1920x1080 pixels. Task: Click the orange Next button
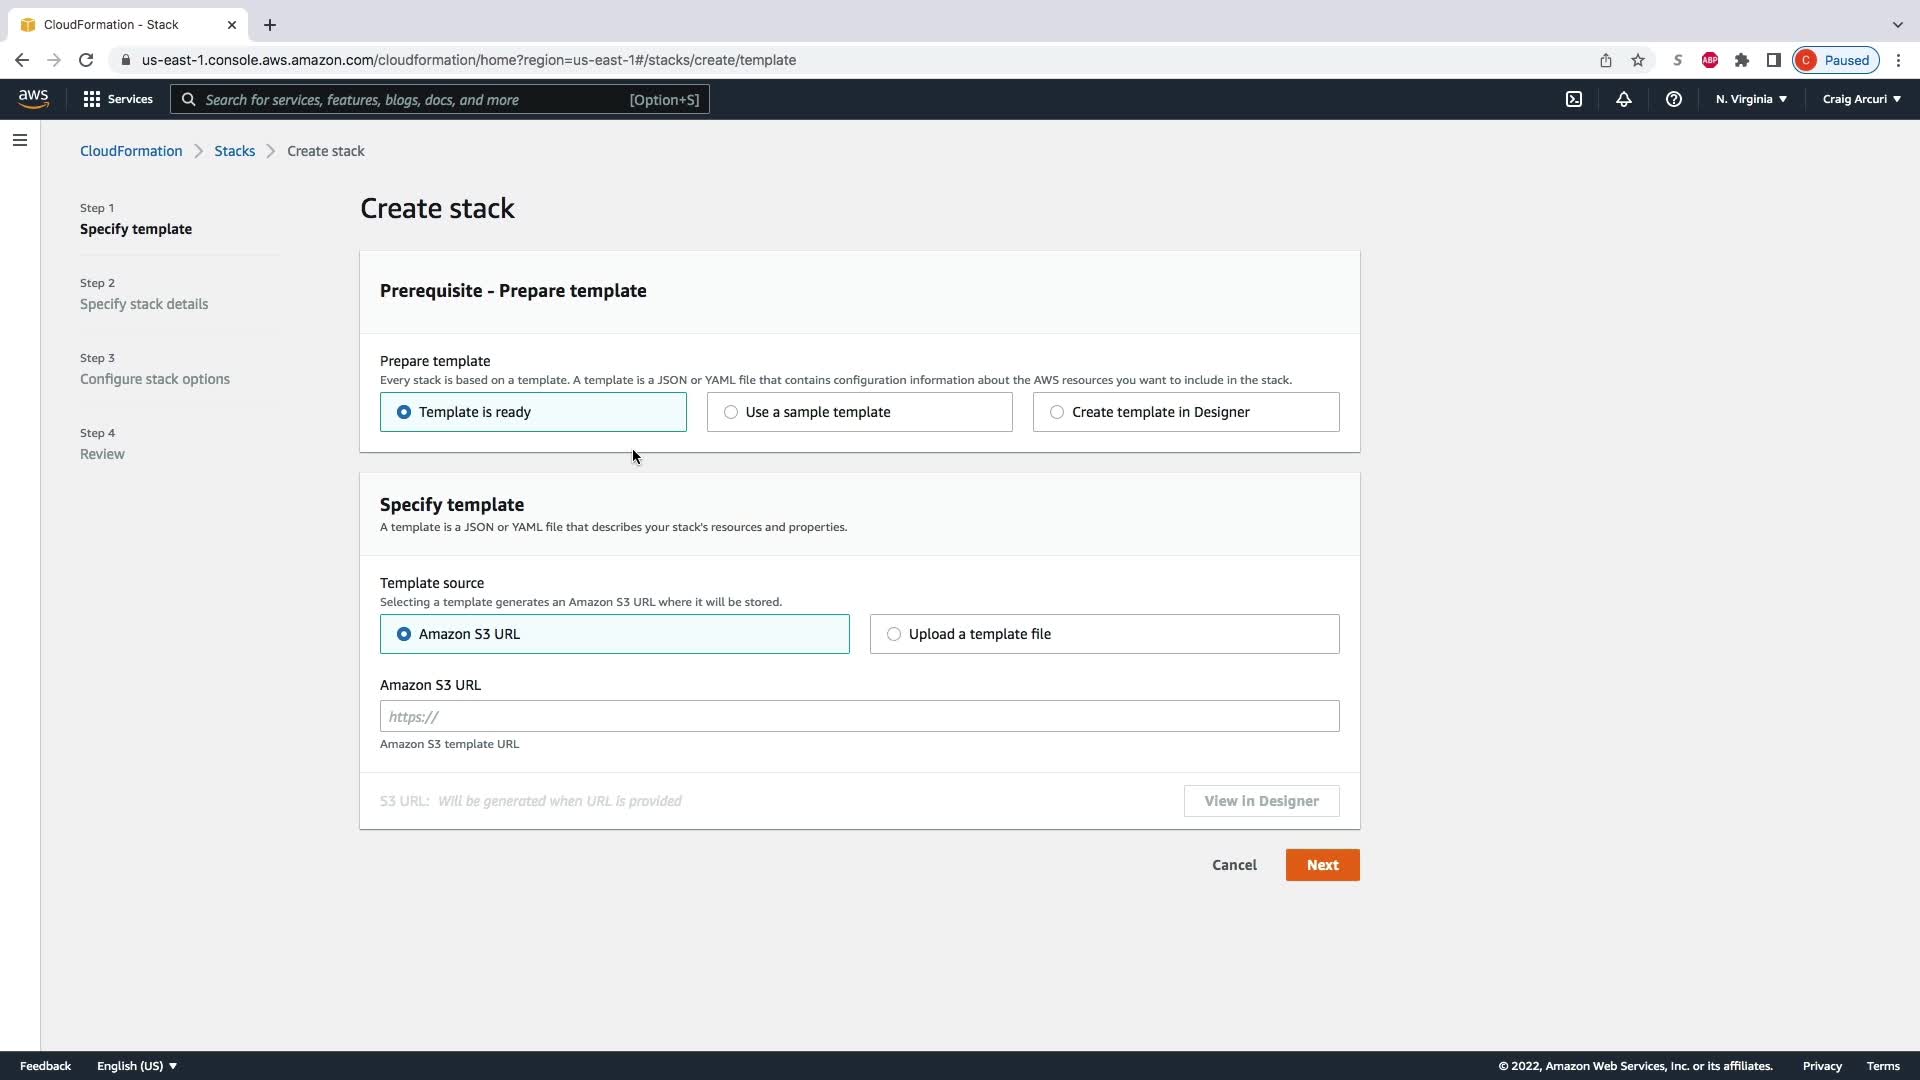coord(1322,865)
